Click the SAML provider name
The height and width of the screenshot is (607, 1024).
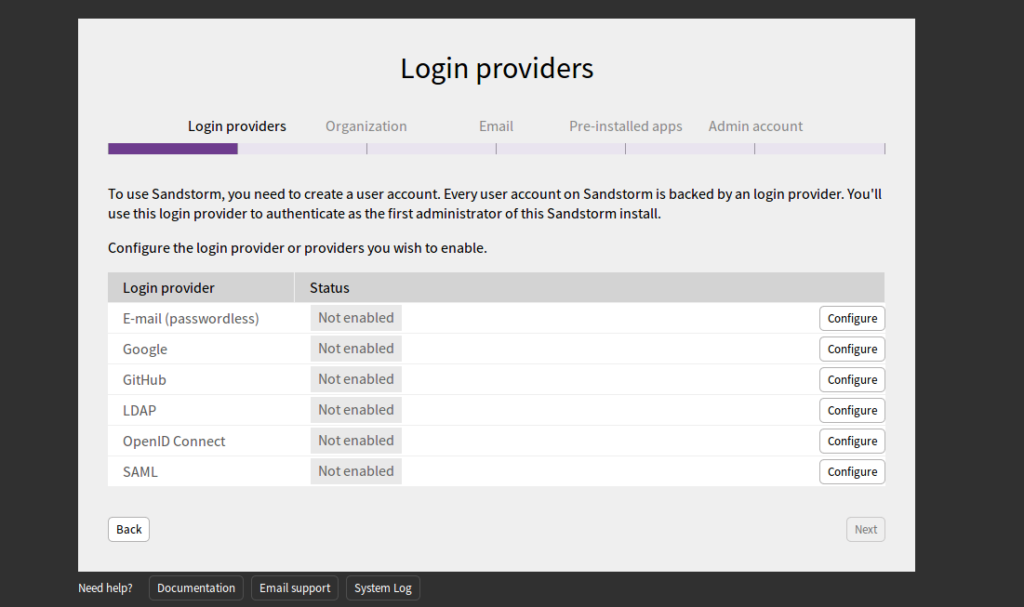pyautogui.click(x=140, y=472)
